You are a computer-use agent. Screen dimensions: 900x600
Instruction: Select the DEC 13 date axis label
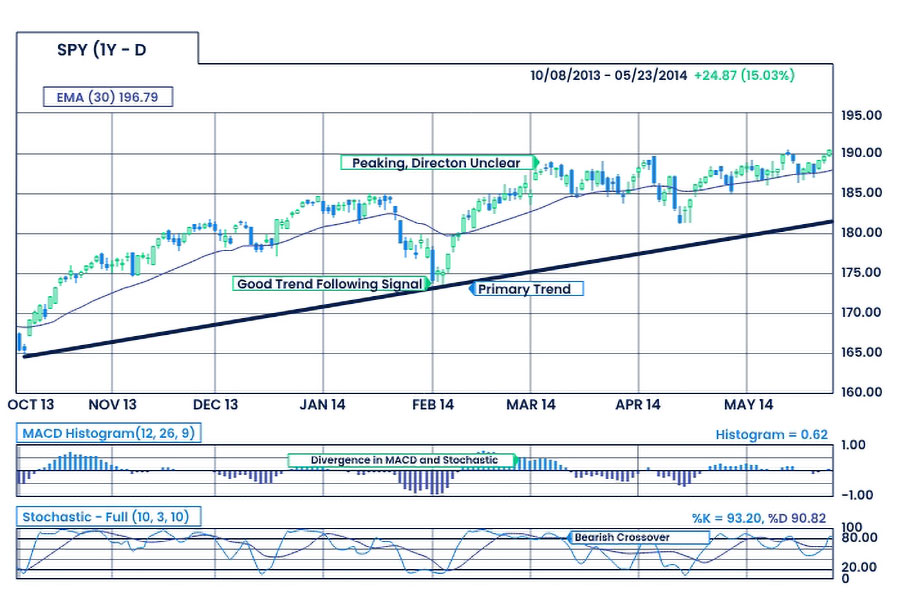(215, 405)
